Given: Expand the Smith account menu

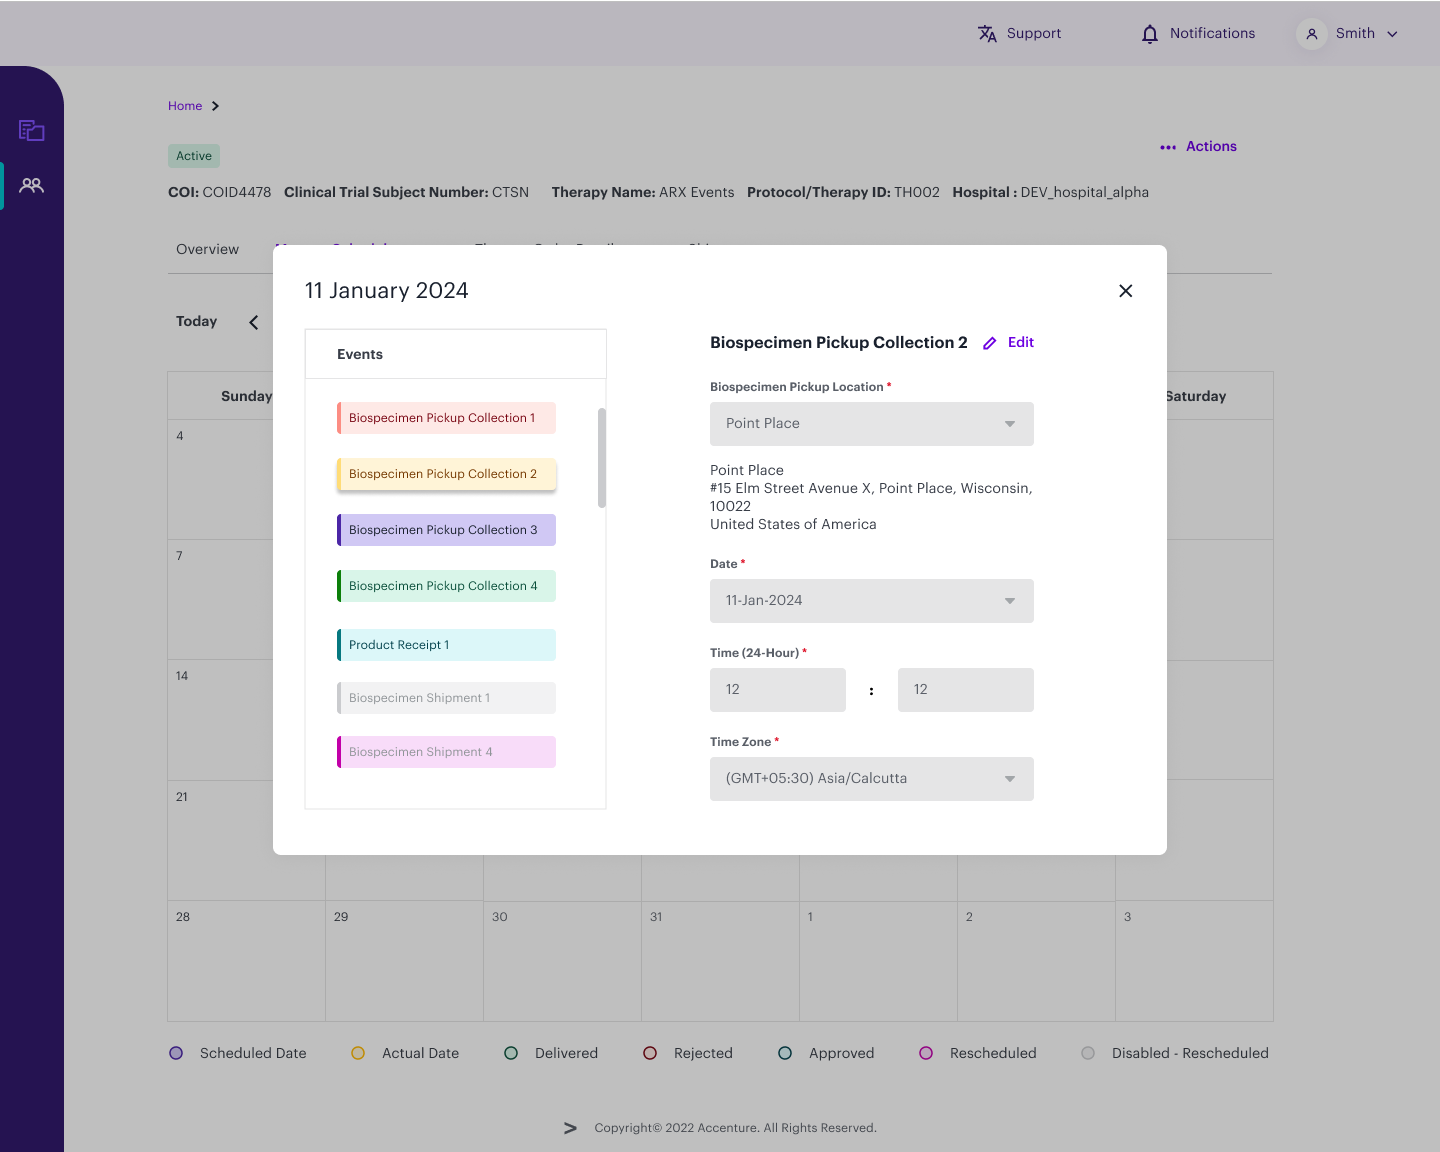Looking at the screenshot, I should [x=1392, y=33].
